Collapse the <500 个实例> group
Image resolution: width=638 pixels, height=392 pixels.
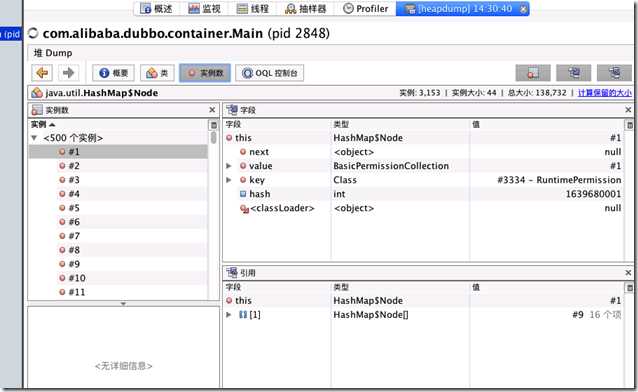point(34,138)
